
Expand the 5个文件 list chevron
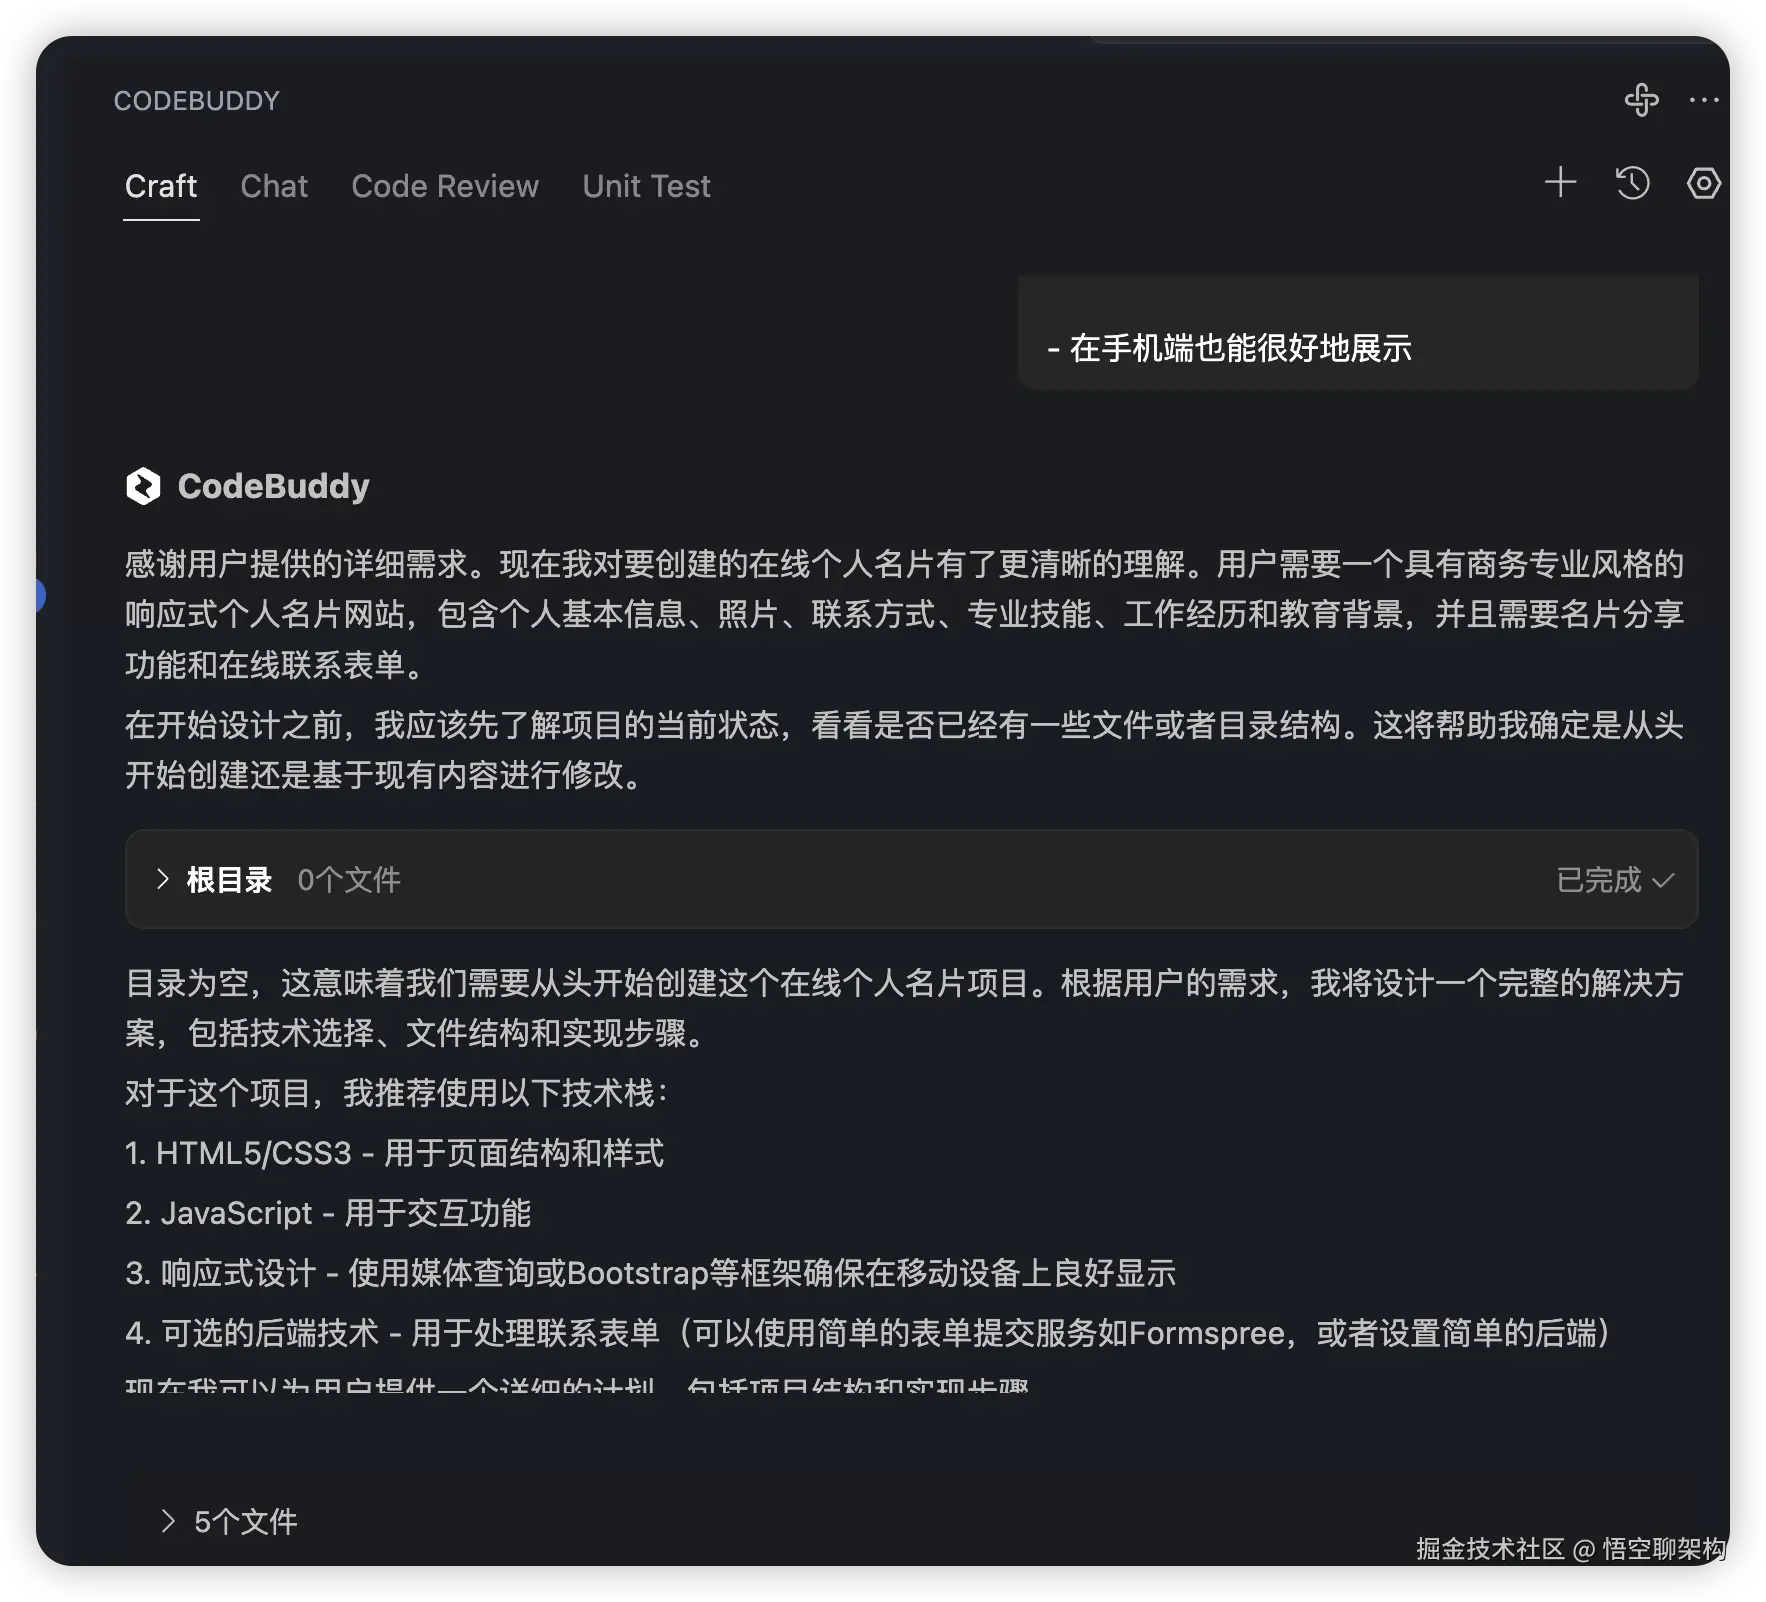(x=168, y=1521)
